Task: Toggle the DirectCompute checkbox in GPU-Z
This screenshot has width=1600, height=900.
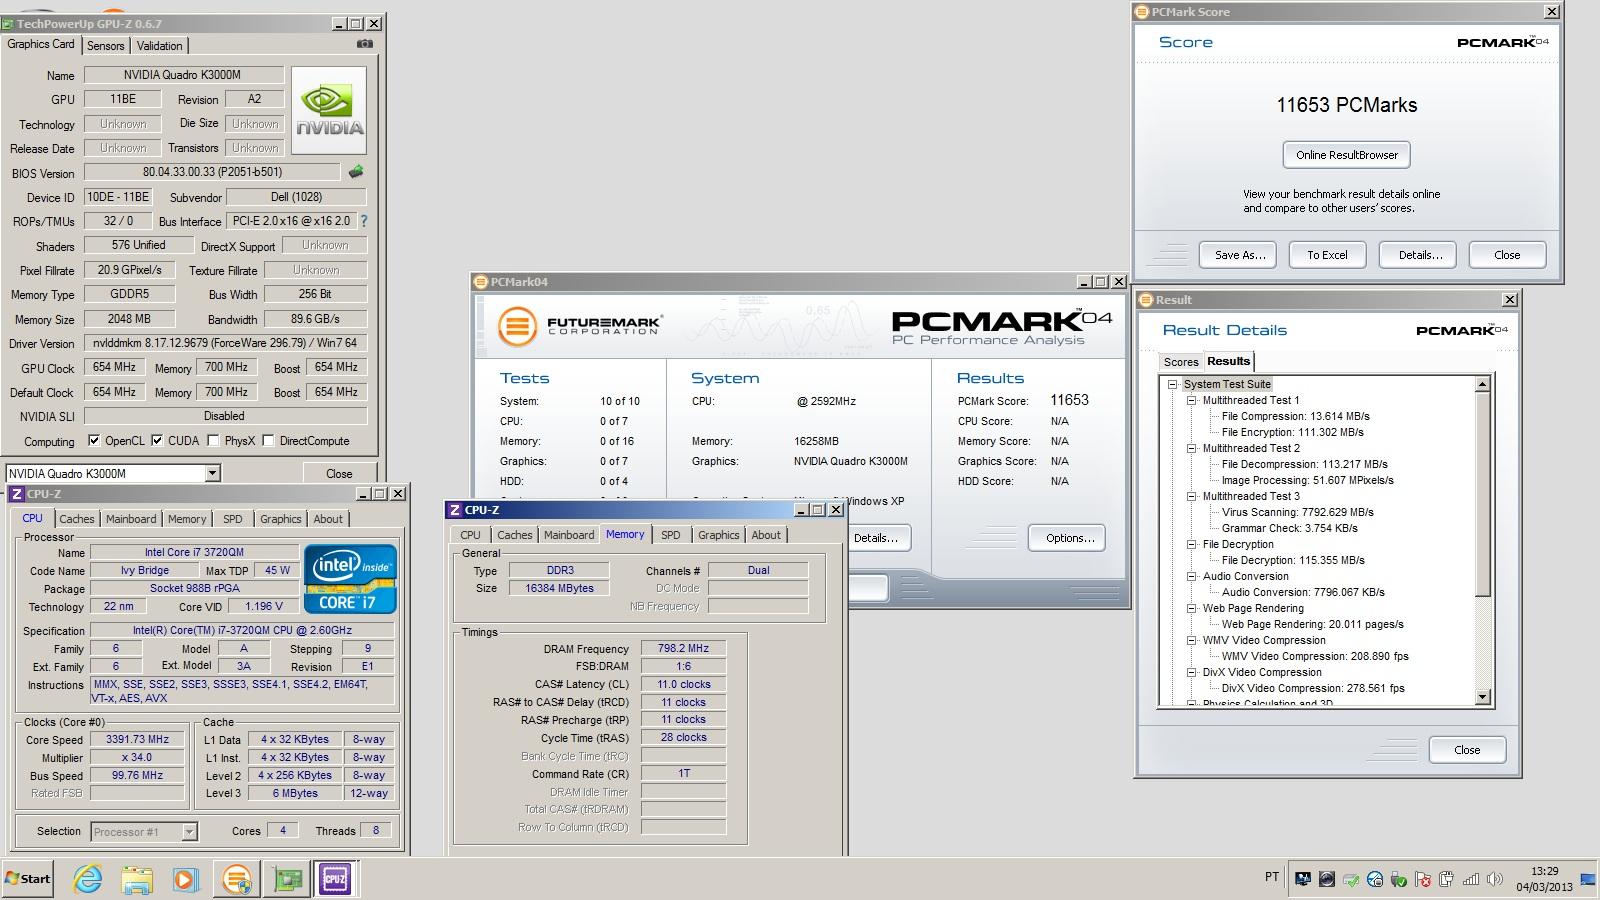Action: (x=268, y=440)
